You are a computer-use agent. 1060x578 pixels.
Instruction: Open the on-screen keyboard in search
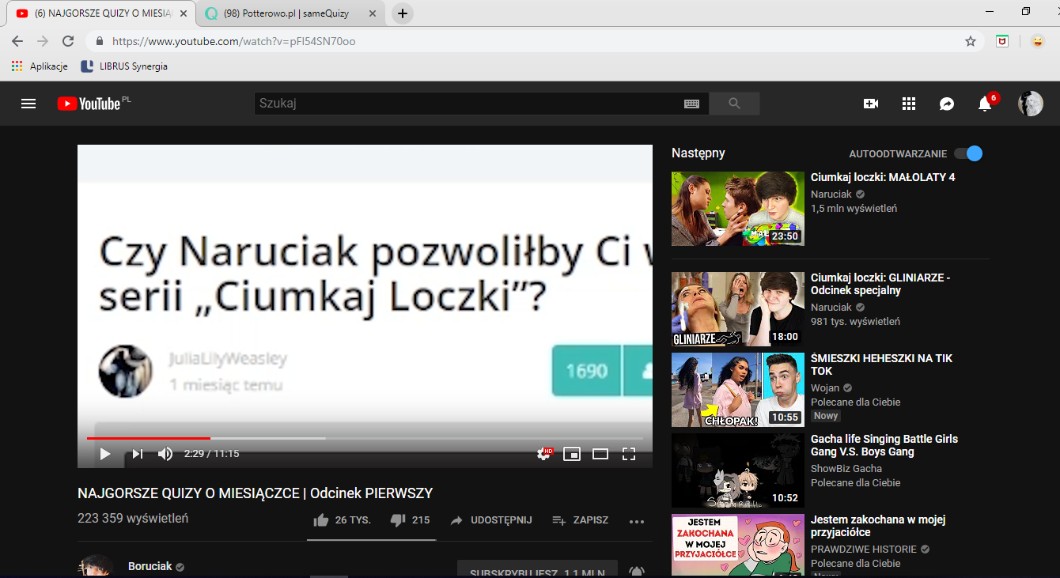(x=691, y=104)
